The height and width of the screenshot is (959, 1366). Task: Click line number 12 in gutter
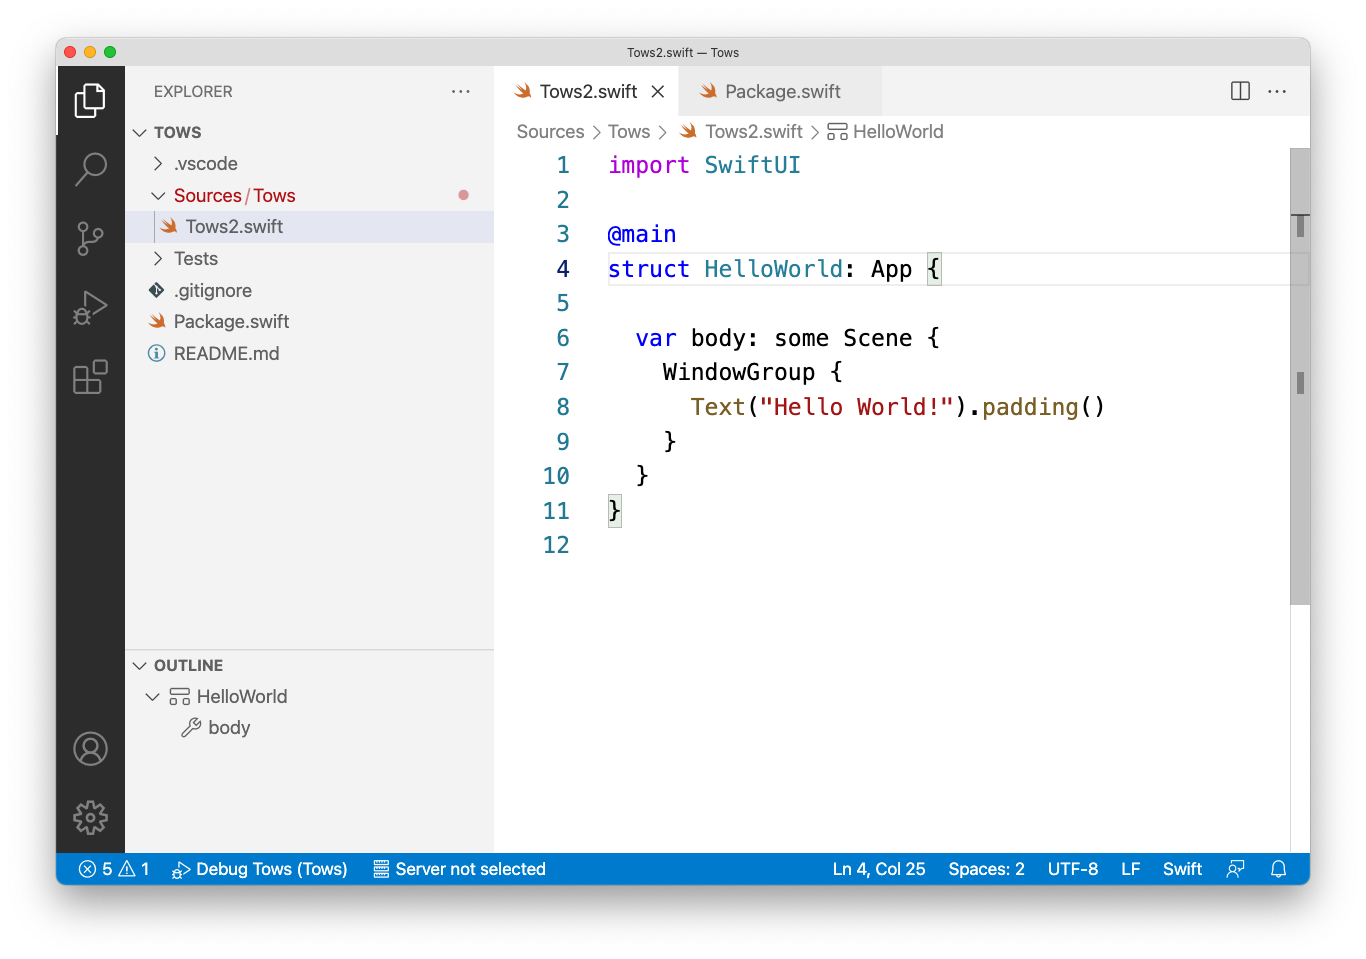click(556, 545)
